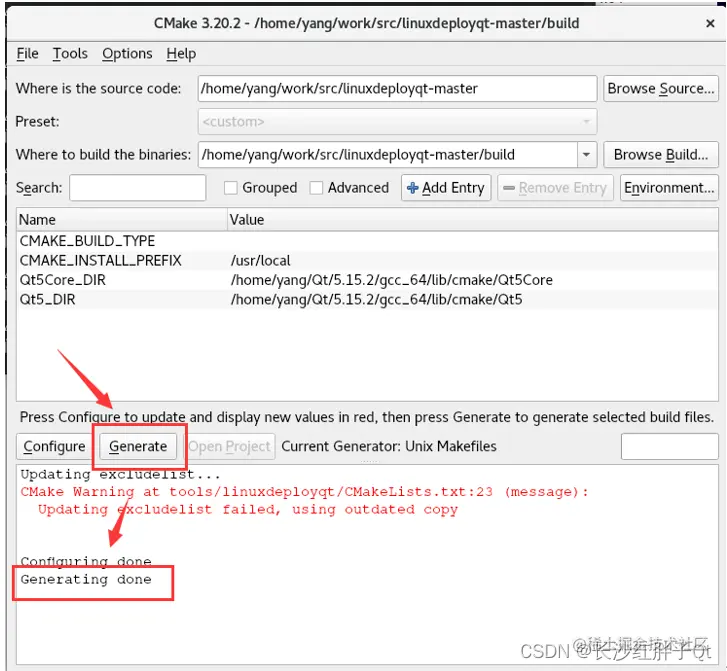Click Current Generator: Unix Makefiles label
The width and height of the screenshot is (727, 671).
click(389, 447)
